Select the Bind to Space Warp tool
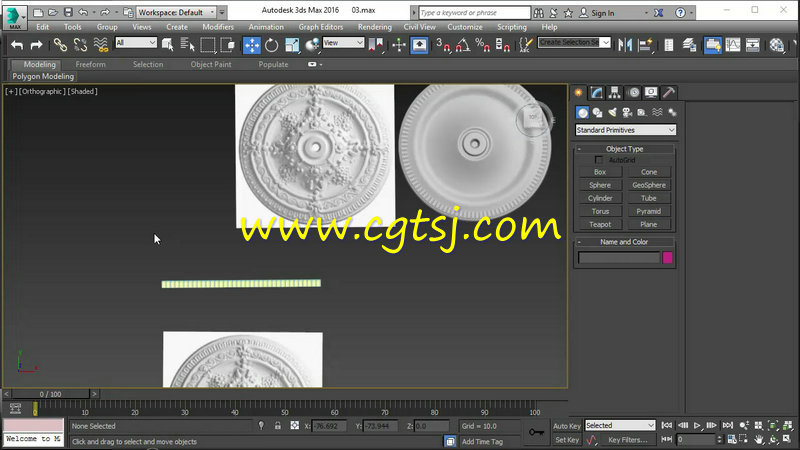 (x=101, y=45)
